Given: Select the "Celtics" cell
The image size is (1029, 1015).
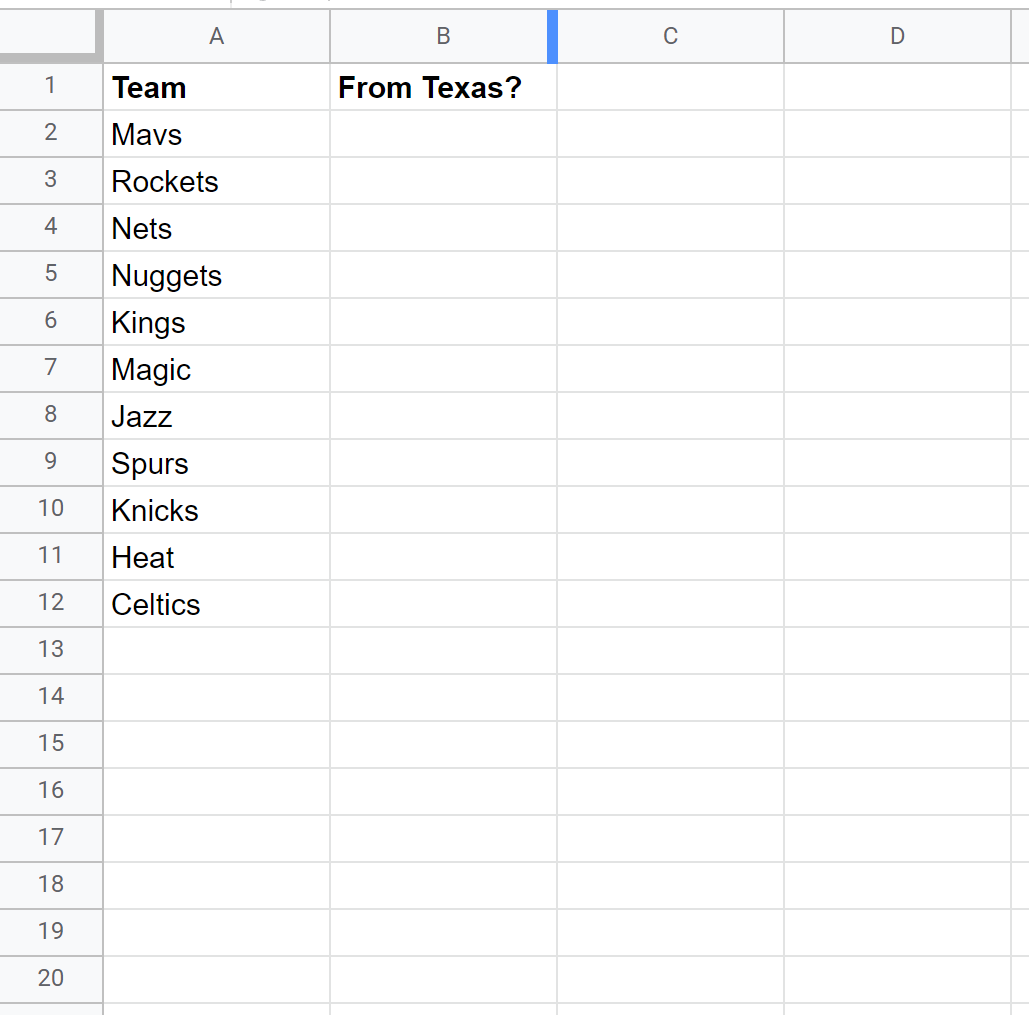Looking at the screenshot, I should (216, 605).
